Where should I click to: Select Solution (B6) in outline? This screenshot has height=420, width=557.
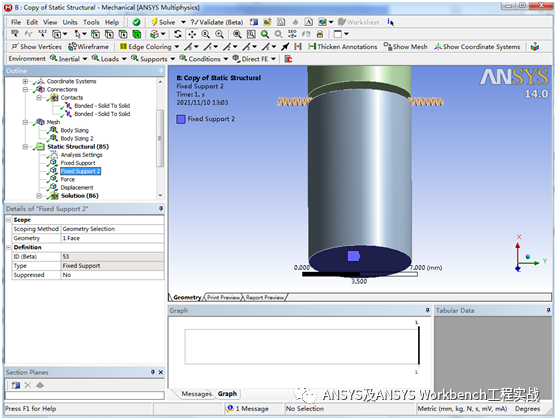80,196
